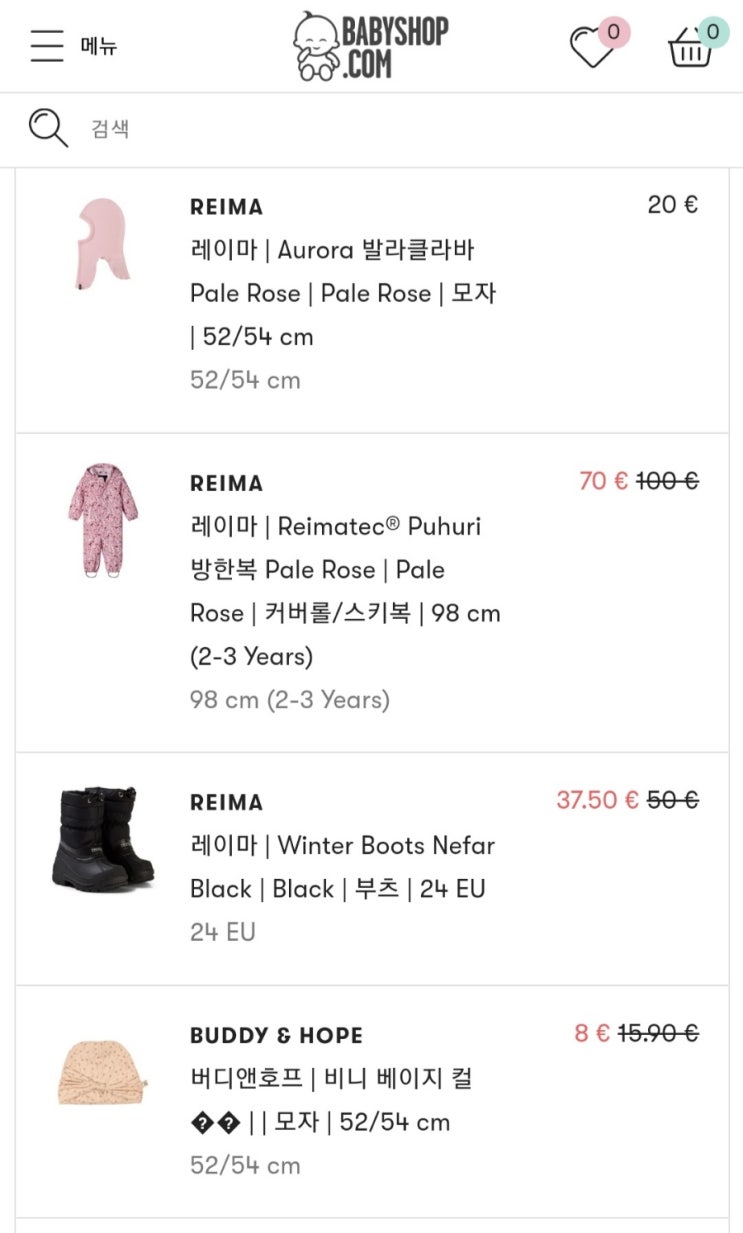This screenshot has width=743, height=1233.
Task: Click the BUDDY & HOPE brand name
Action: 276,1035
